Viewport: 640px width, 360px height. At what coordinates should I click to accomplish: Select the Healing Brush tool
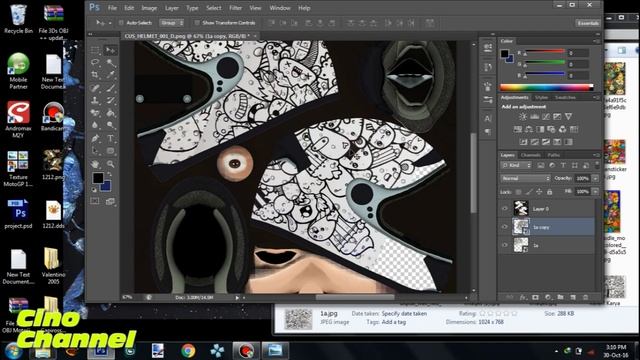pos(95,88)
